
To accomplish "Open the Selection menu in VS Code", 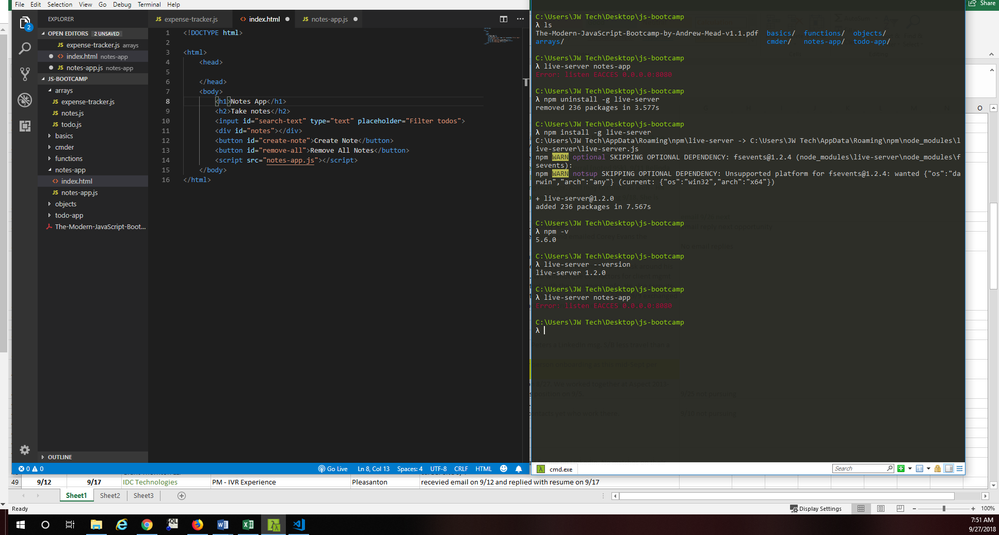I will tap(60, 4).
